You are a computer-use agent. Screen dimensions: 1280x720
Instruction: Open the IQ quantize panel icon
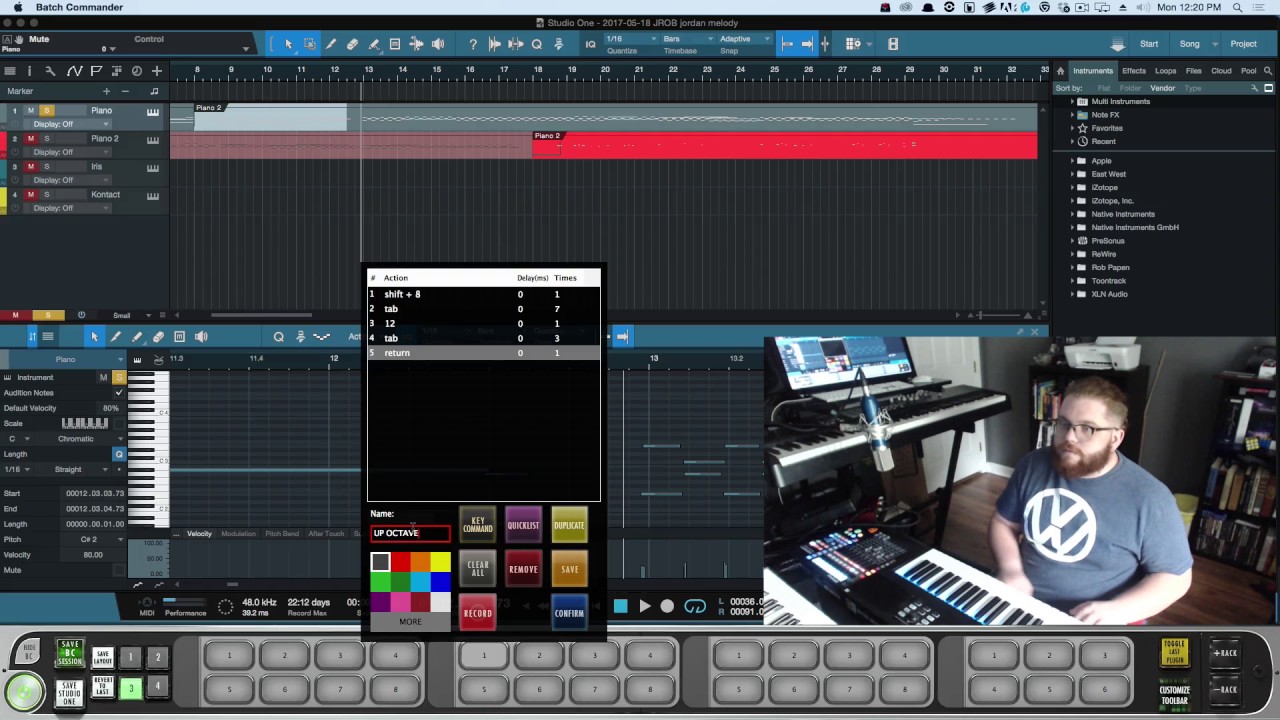coord(590,44)
